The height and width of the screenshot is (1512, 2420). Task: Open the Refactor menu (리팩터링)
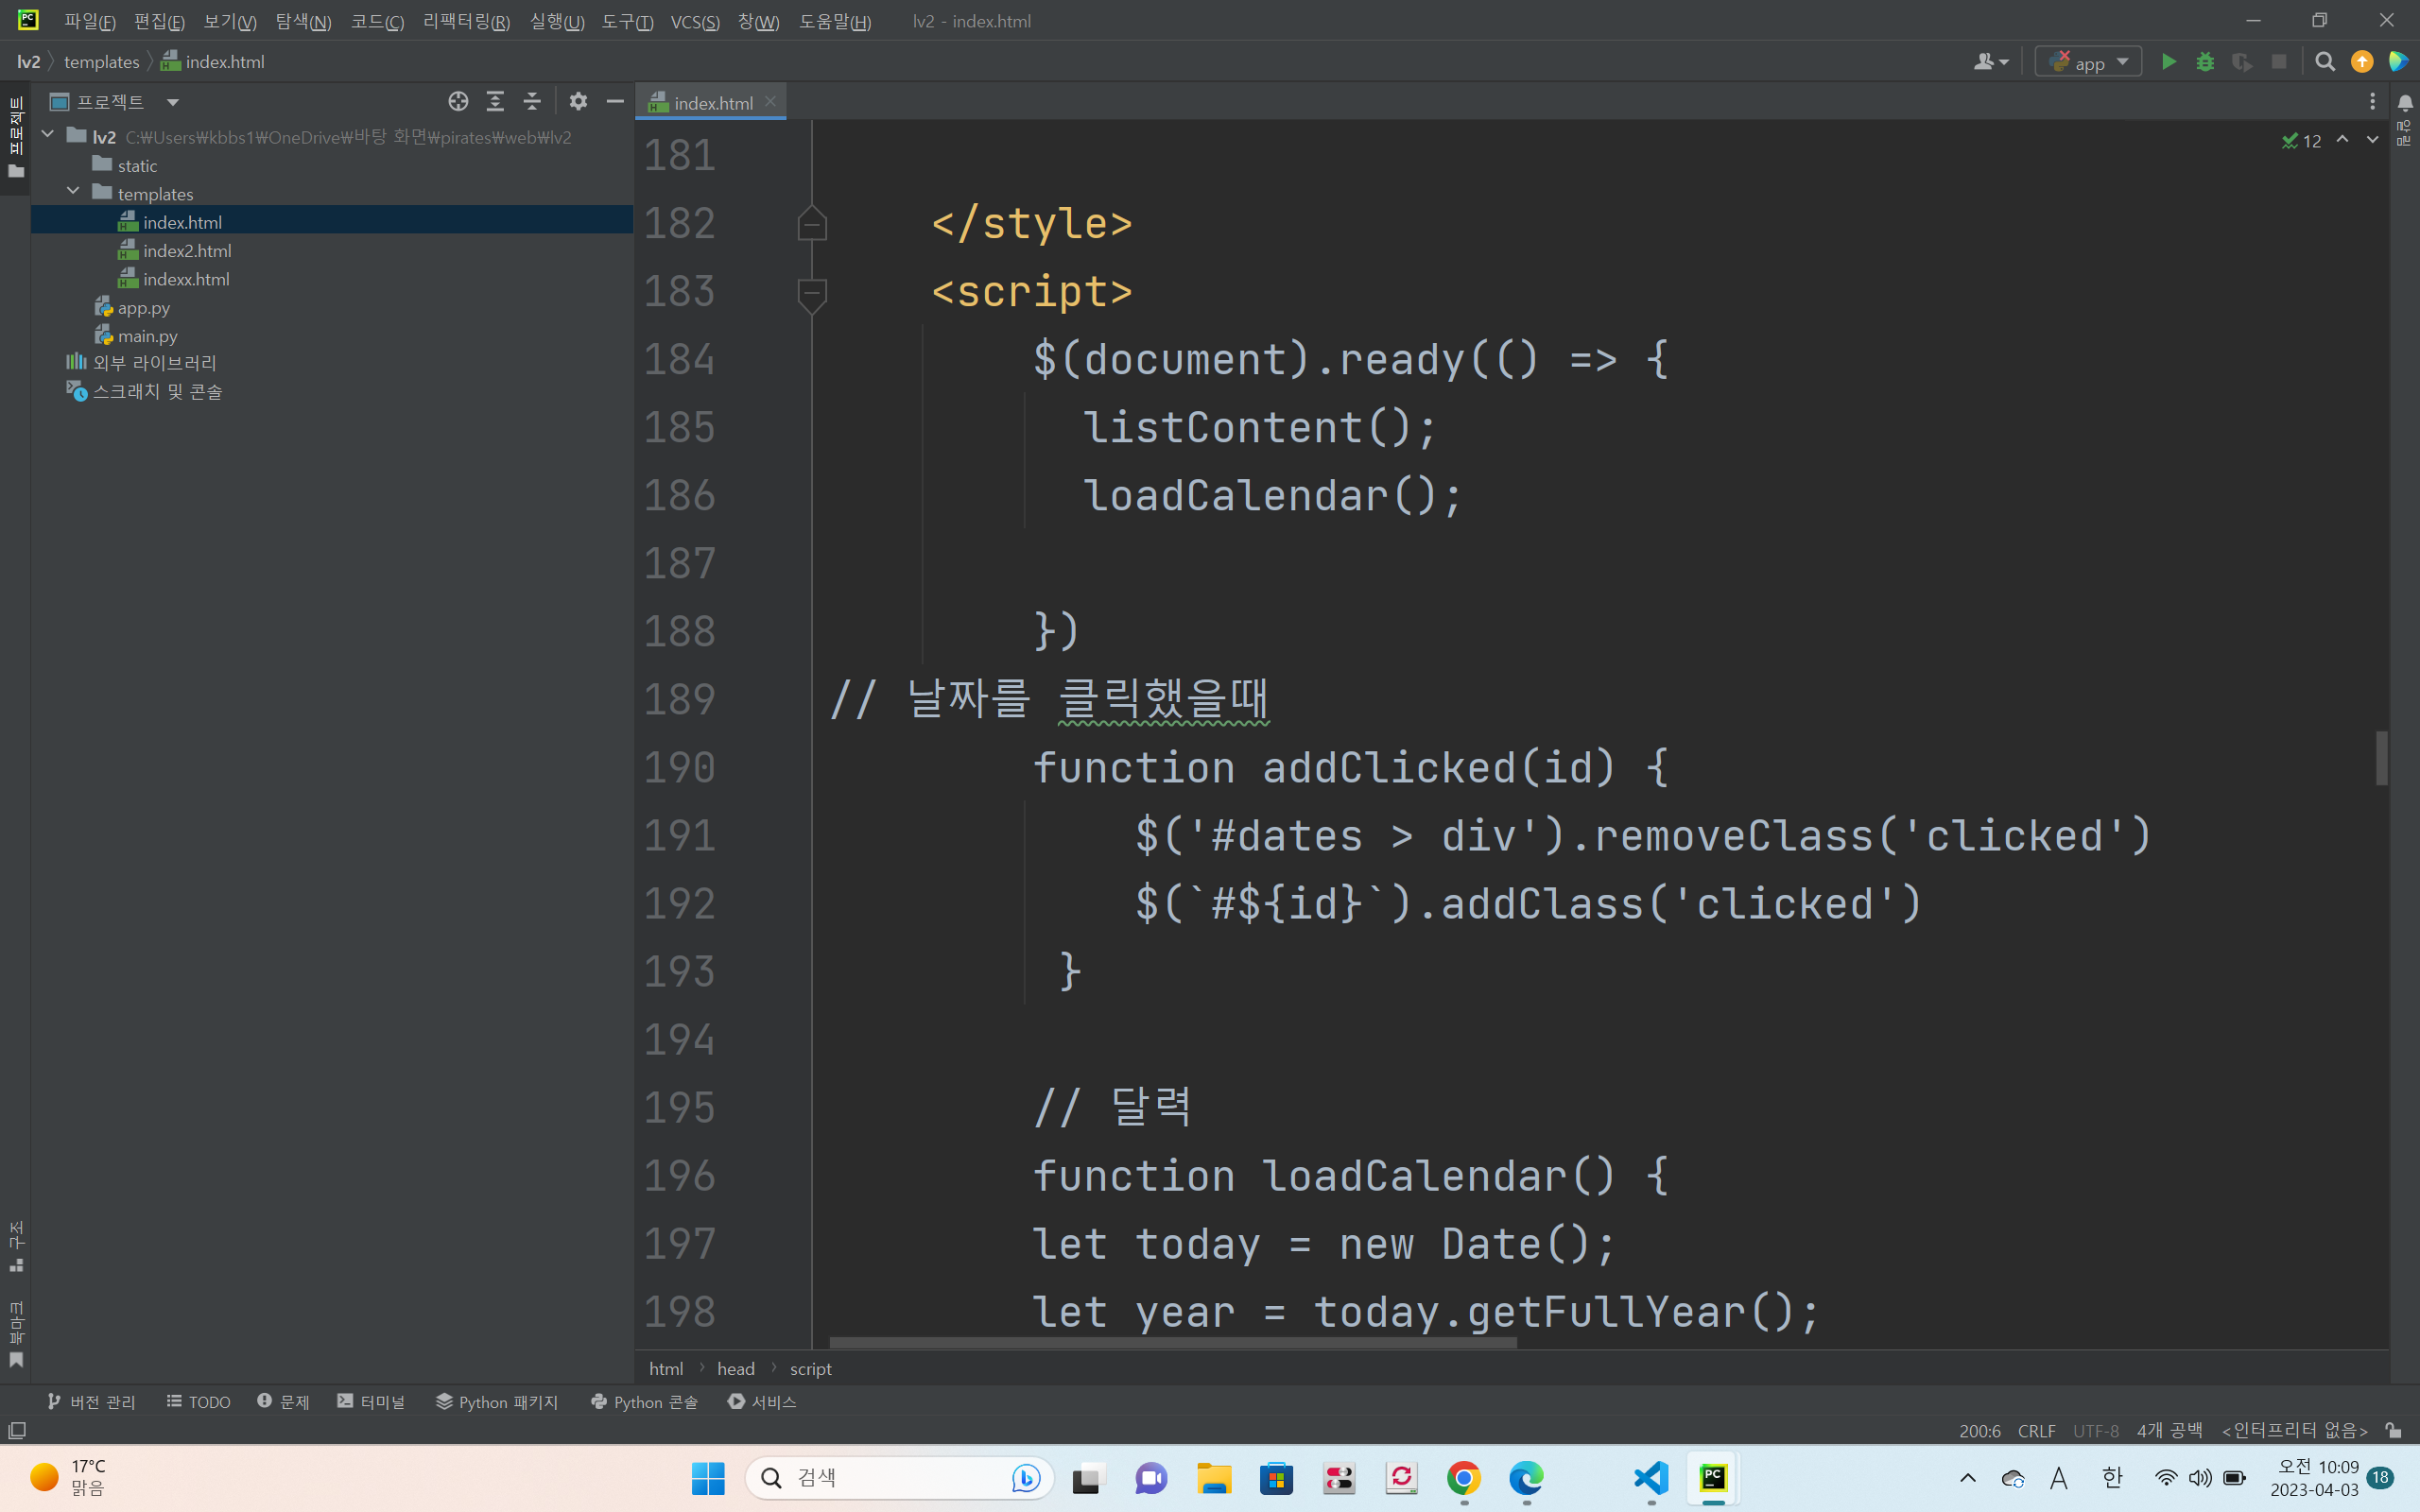[x=466, y=21]
